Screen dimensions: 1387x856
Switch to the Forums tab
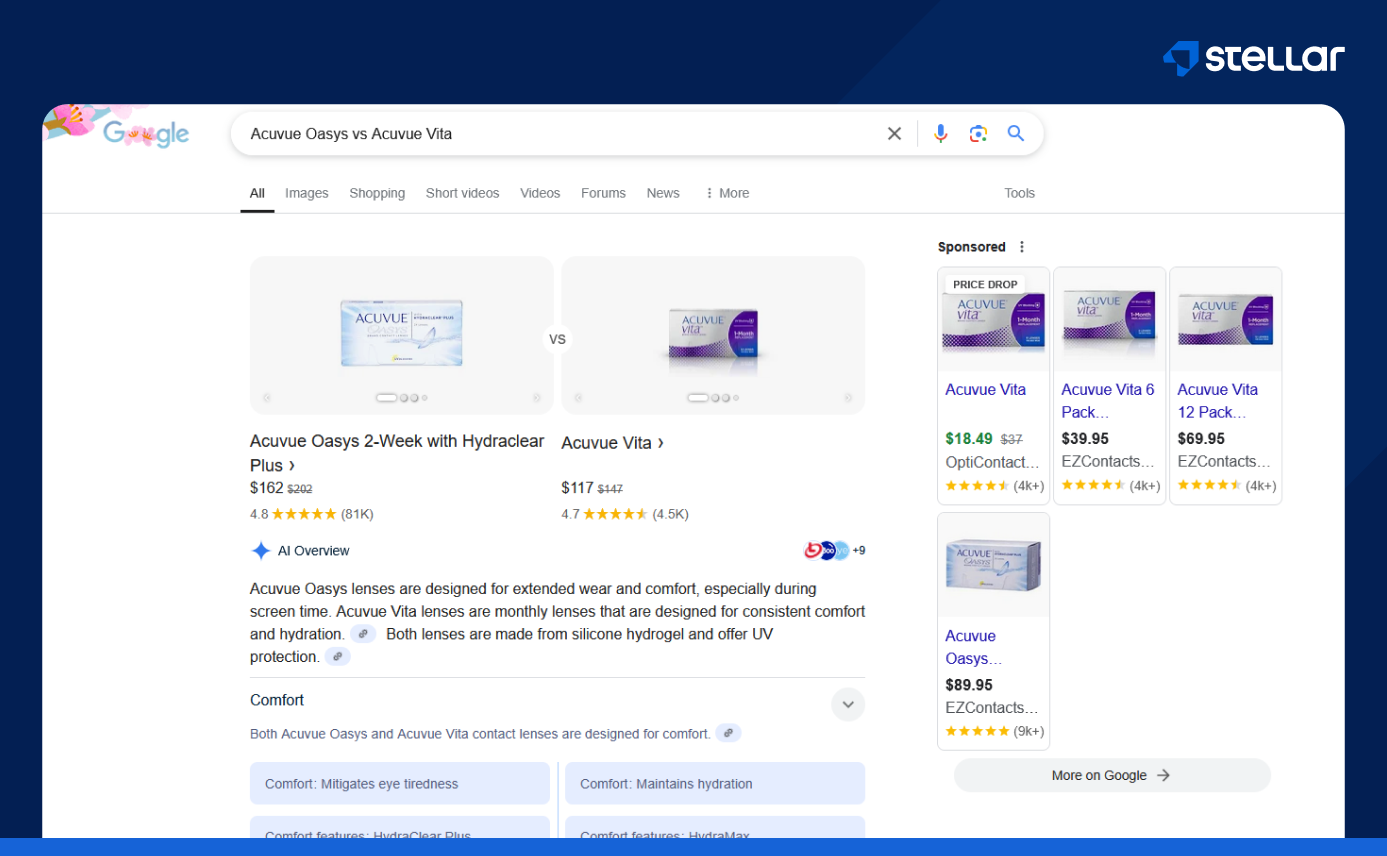(603, 193)
